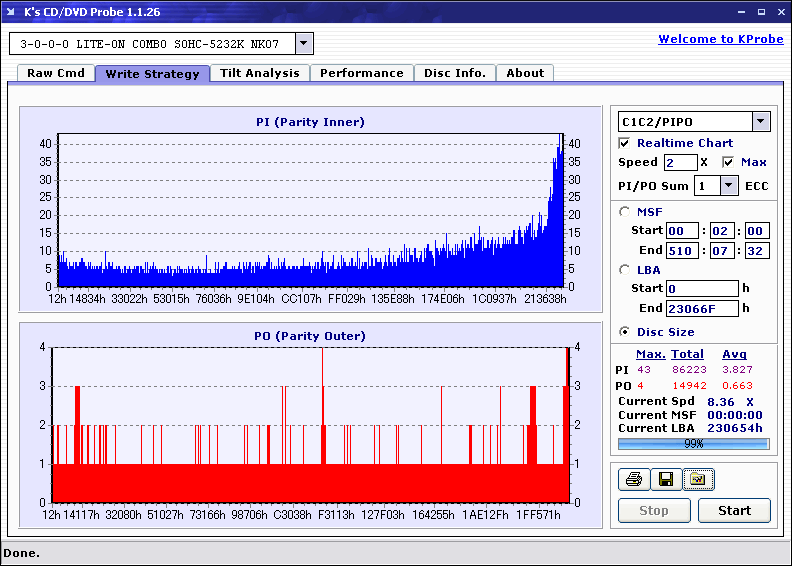Uncheck the Max speed checkbox
The image size is (792, 566).
pyautogui.click(x=728, y=162)
